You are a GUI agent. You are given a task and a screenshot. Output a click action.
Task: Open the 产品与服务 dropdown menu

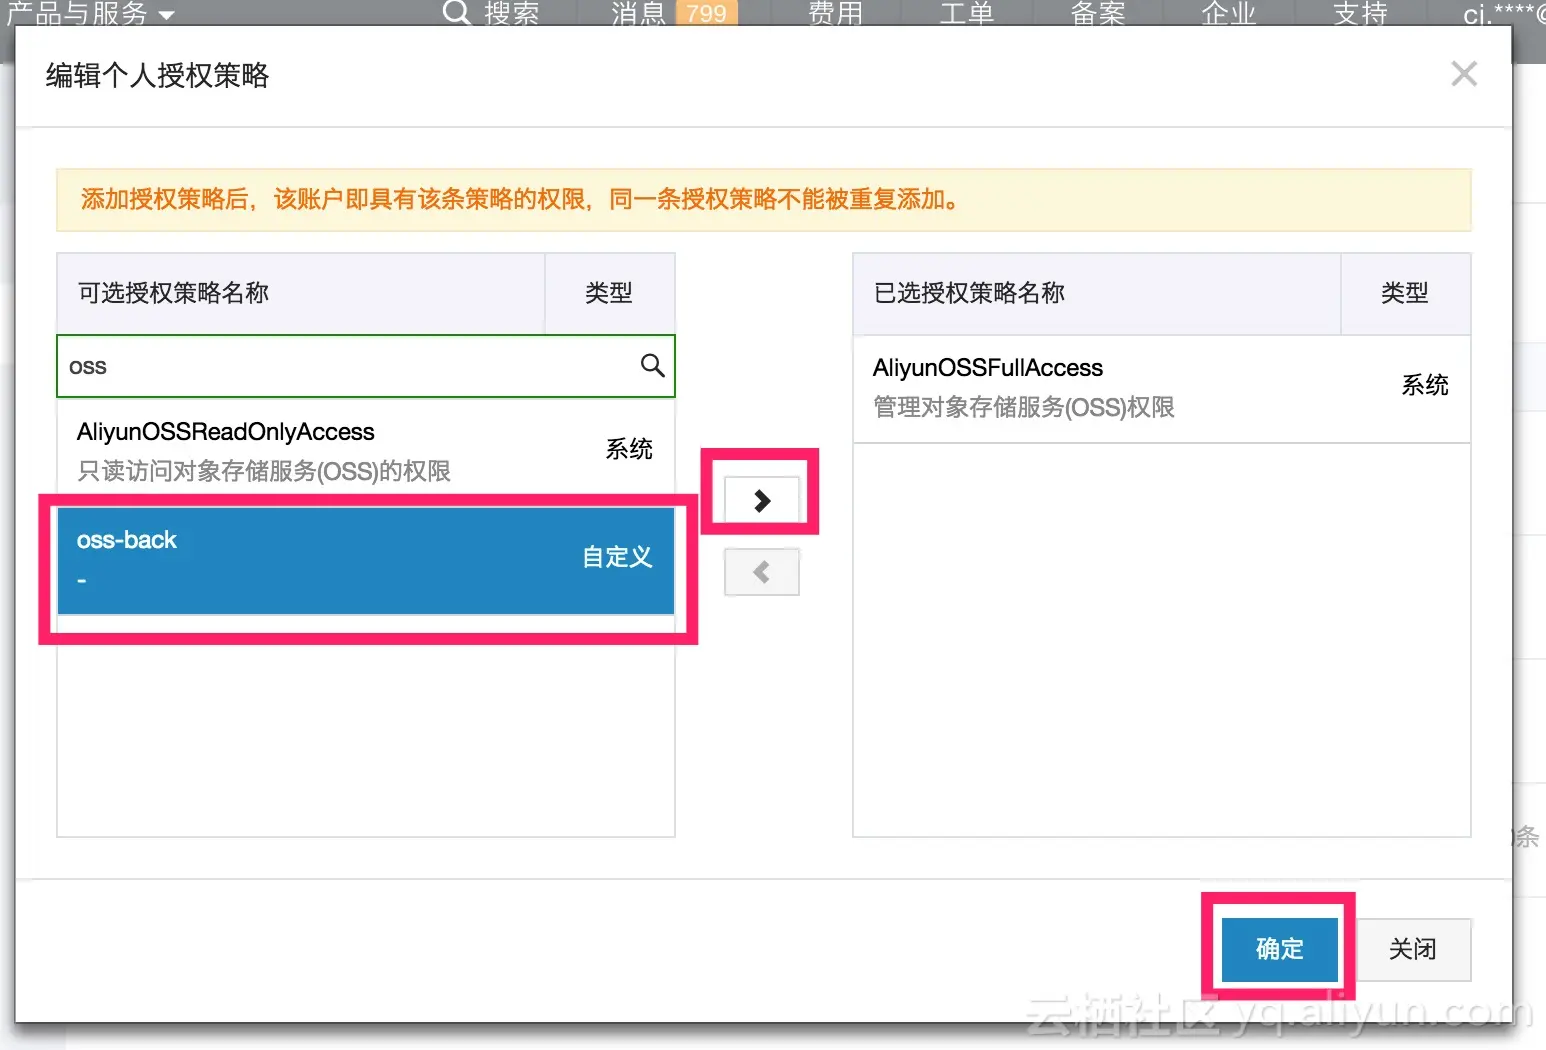click(x=90, y=14)
